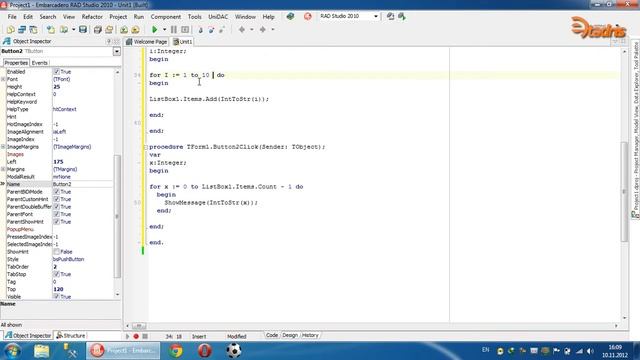This screenshot has height=360, width=640.
Task: Toggle the TabStop property checkbox
Action: coord(56,274)
